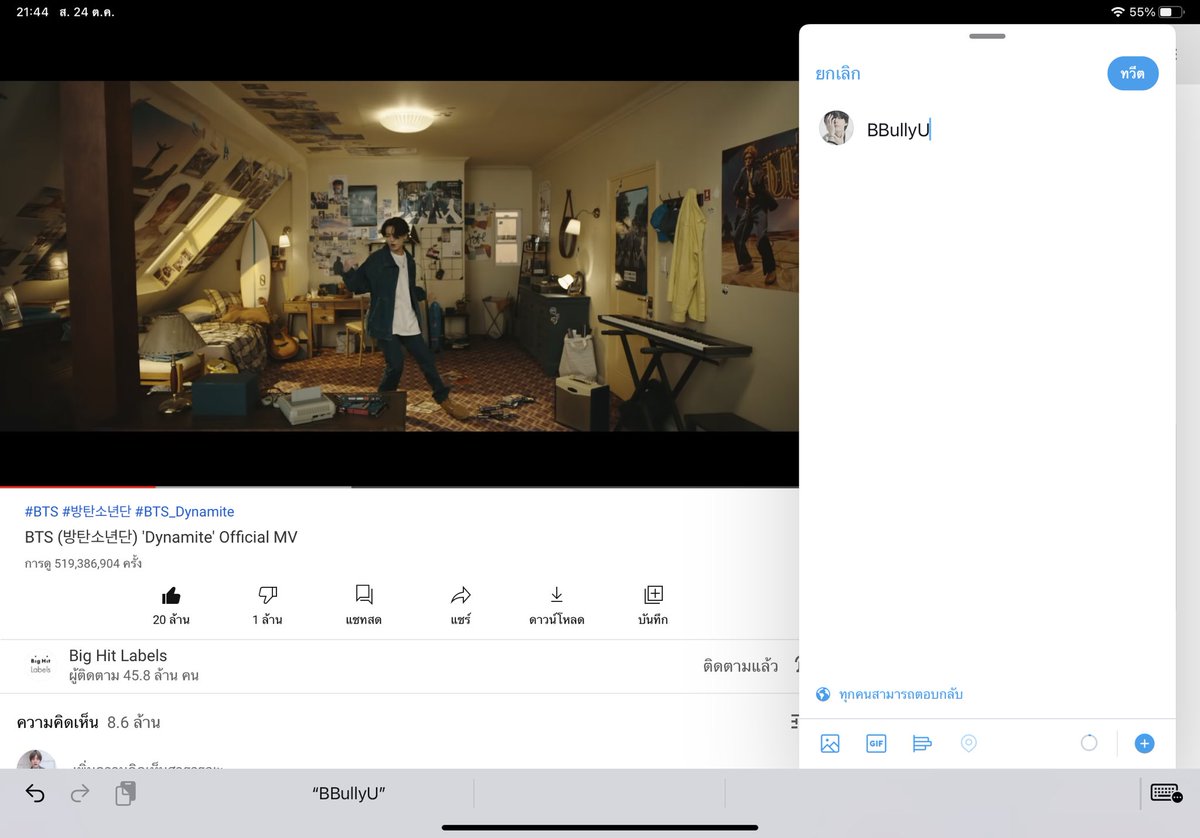Add another tweet with plus icon
The height and width of the screenshot is (838, 1200).
pos(1145,743)
